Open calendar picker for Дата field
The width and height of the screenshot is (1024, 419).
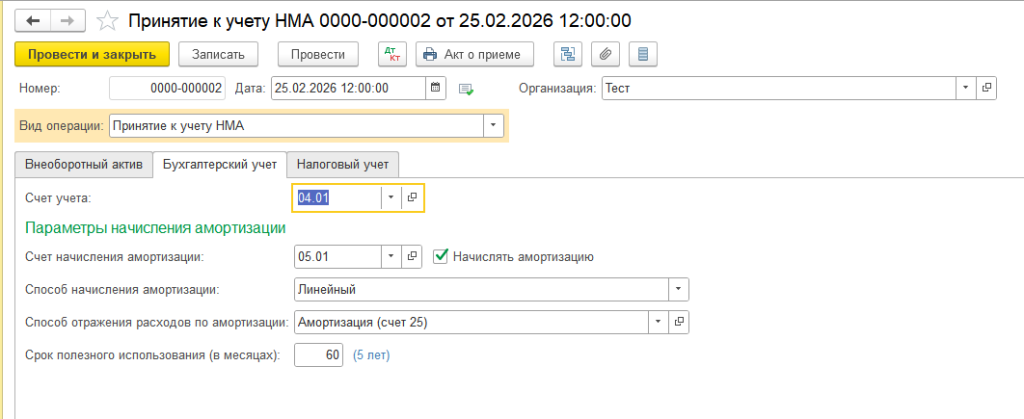tap(436, 88)
